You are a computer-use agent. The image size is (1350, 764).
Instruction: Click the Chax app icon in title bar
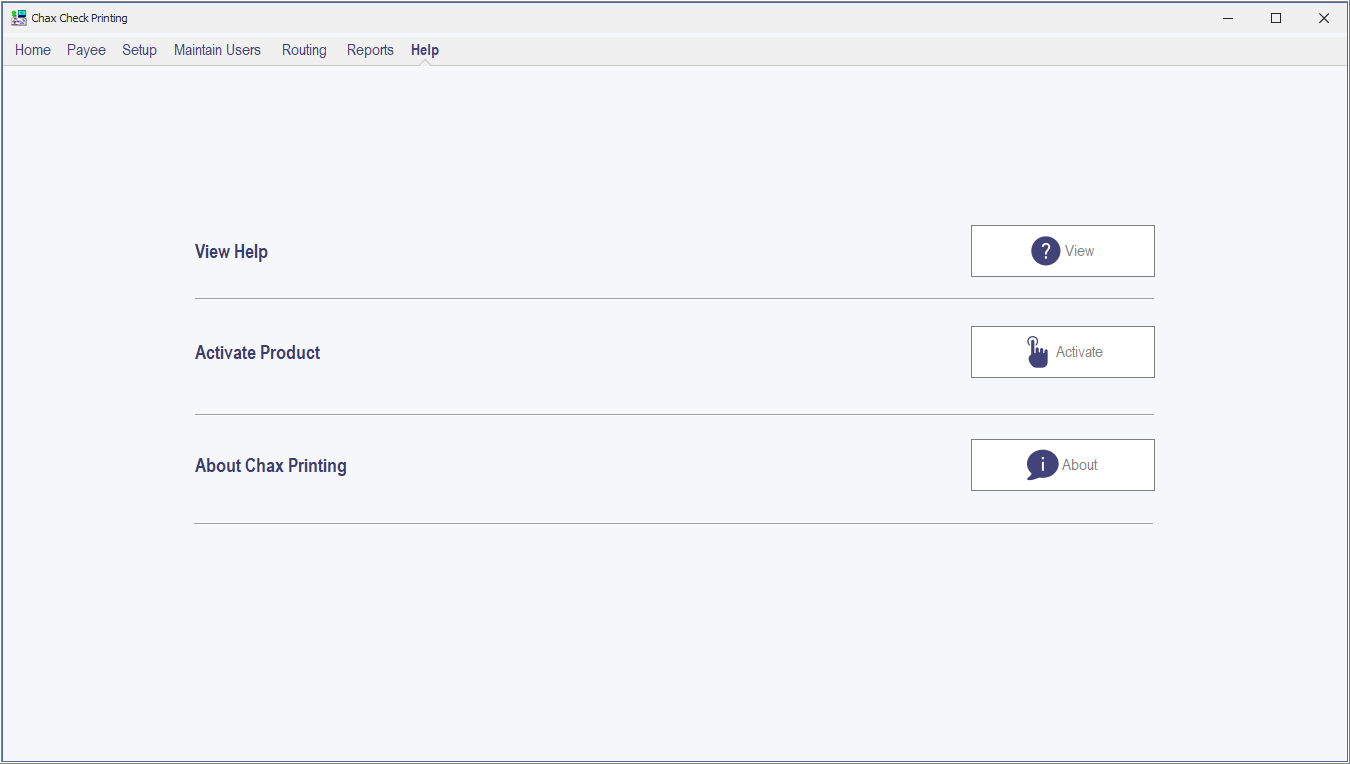pos(19,18)
